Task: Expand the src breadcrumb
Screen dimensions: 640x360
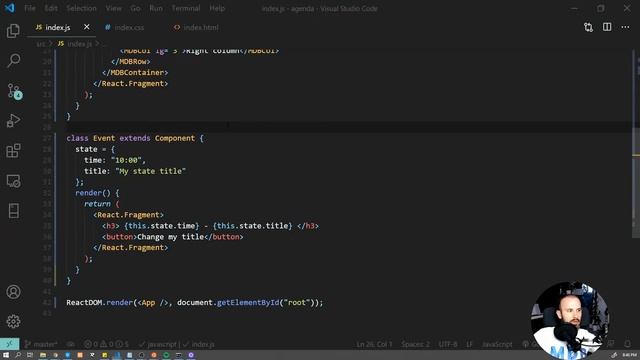Action: pos(41,44)
